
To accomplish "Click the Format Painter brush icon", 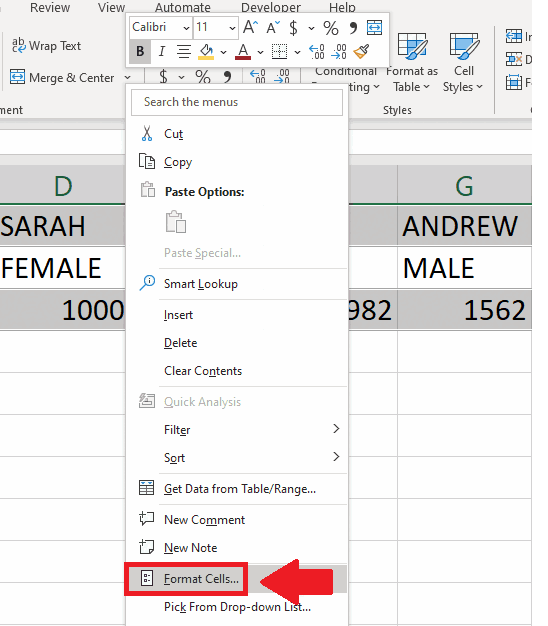I will point(362,52).
